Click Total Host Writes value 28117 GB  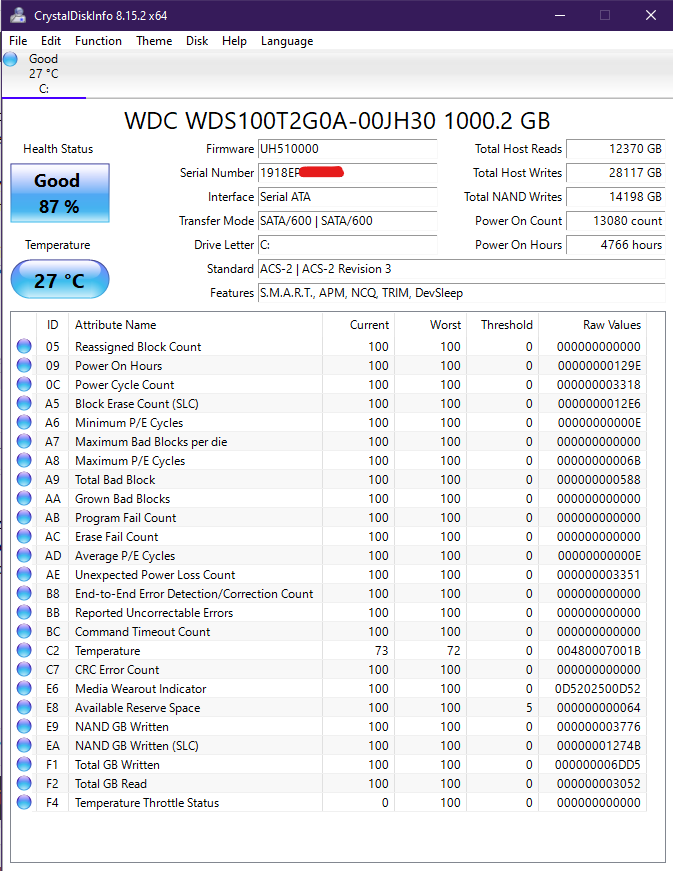615,173
